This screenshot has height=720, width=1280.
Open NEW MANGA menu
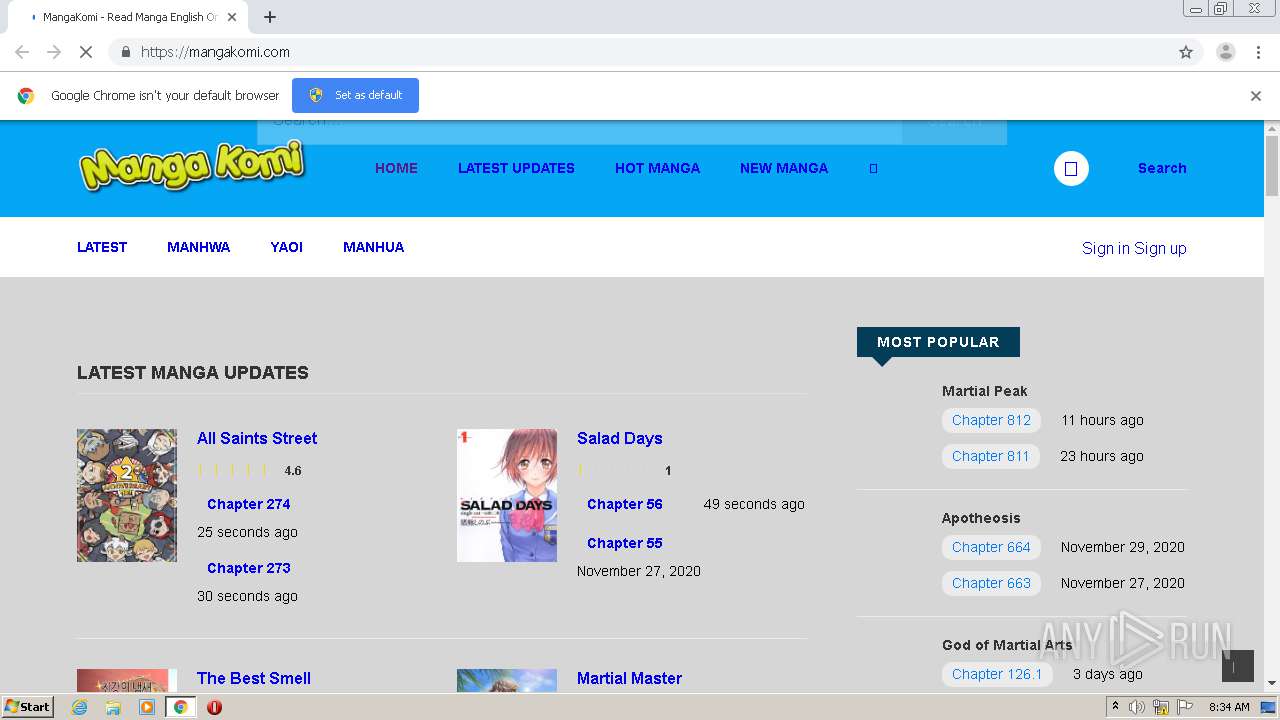click(784, 168)
